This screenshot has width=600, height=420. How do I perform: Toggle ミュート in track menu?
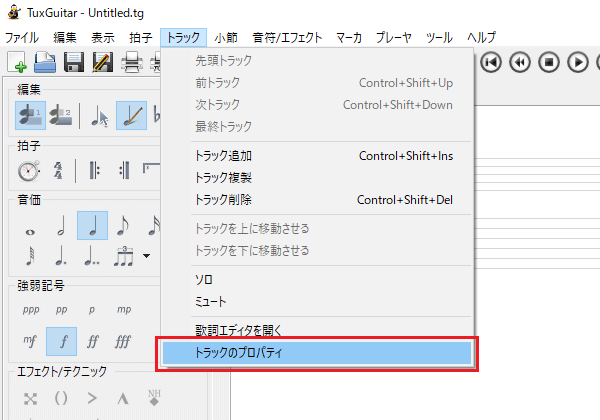[318, 302]
